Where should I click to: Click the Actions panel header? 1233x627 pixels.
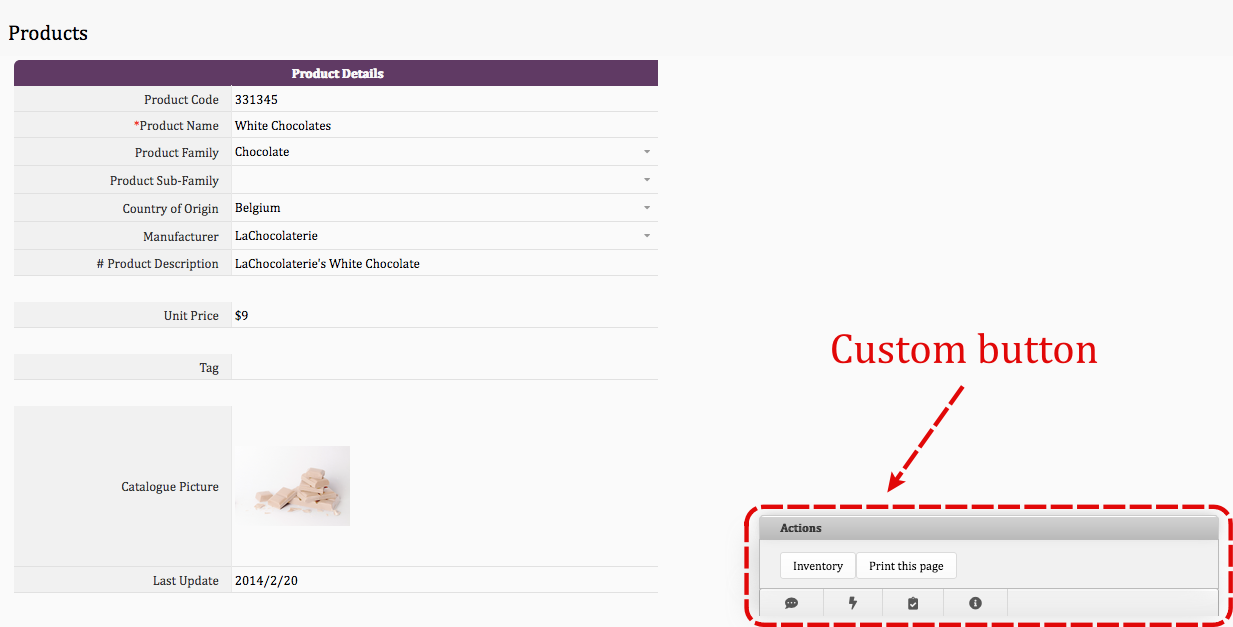tap(988, 528)
